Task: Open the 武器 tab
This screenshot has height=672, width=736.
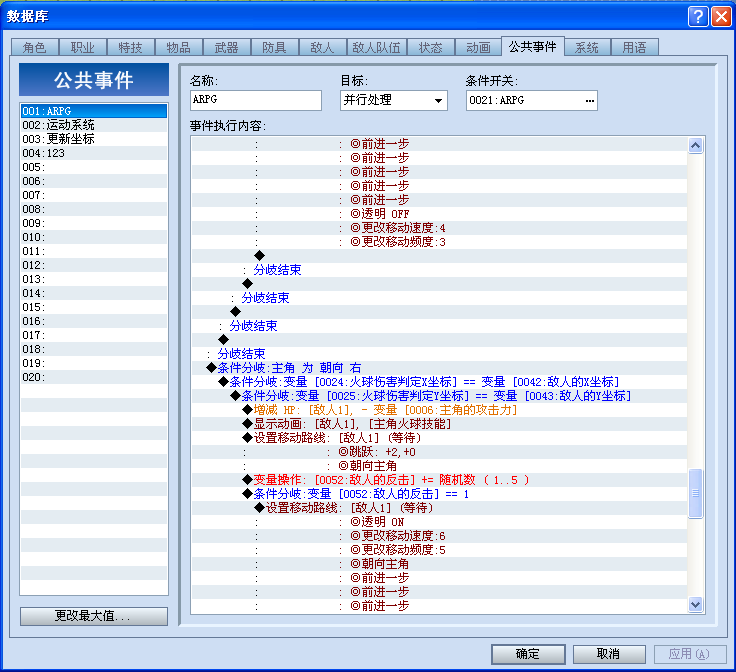Action: [x=226, y=47]
